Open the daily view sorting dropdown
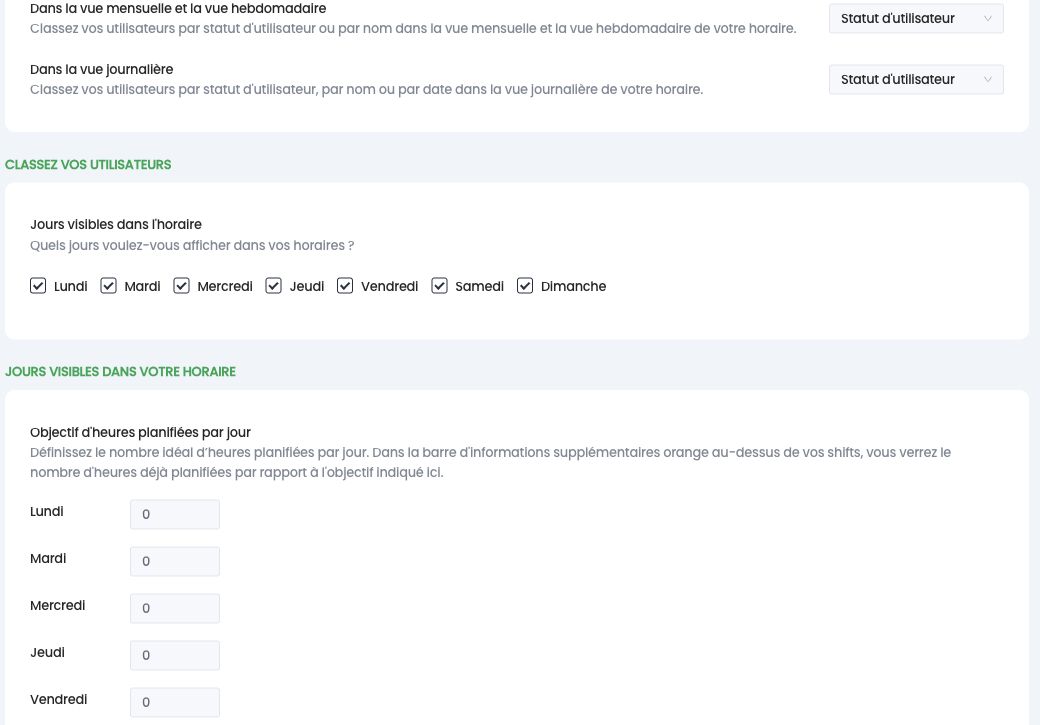1040x725 pixels. point(916,80)
